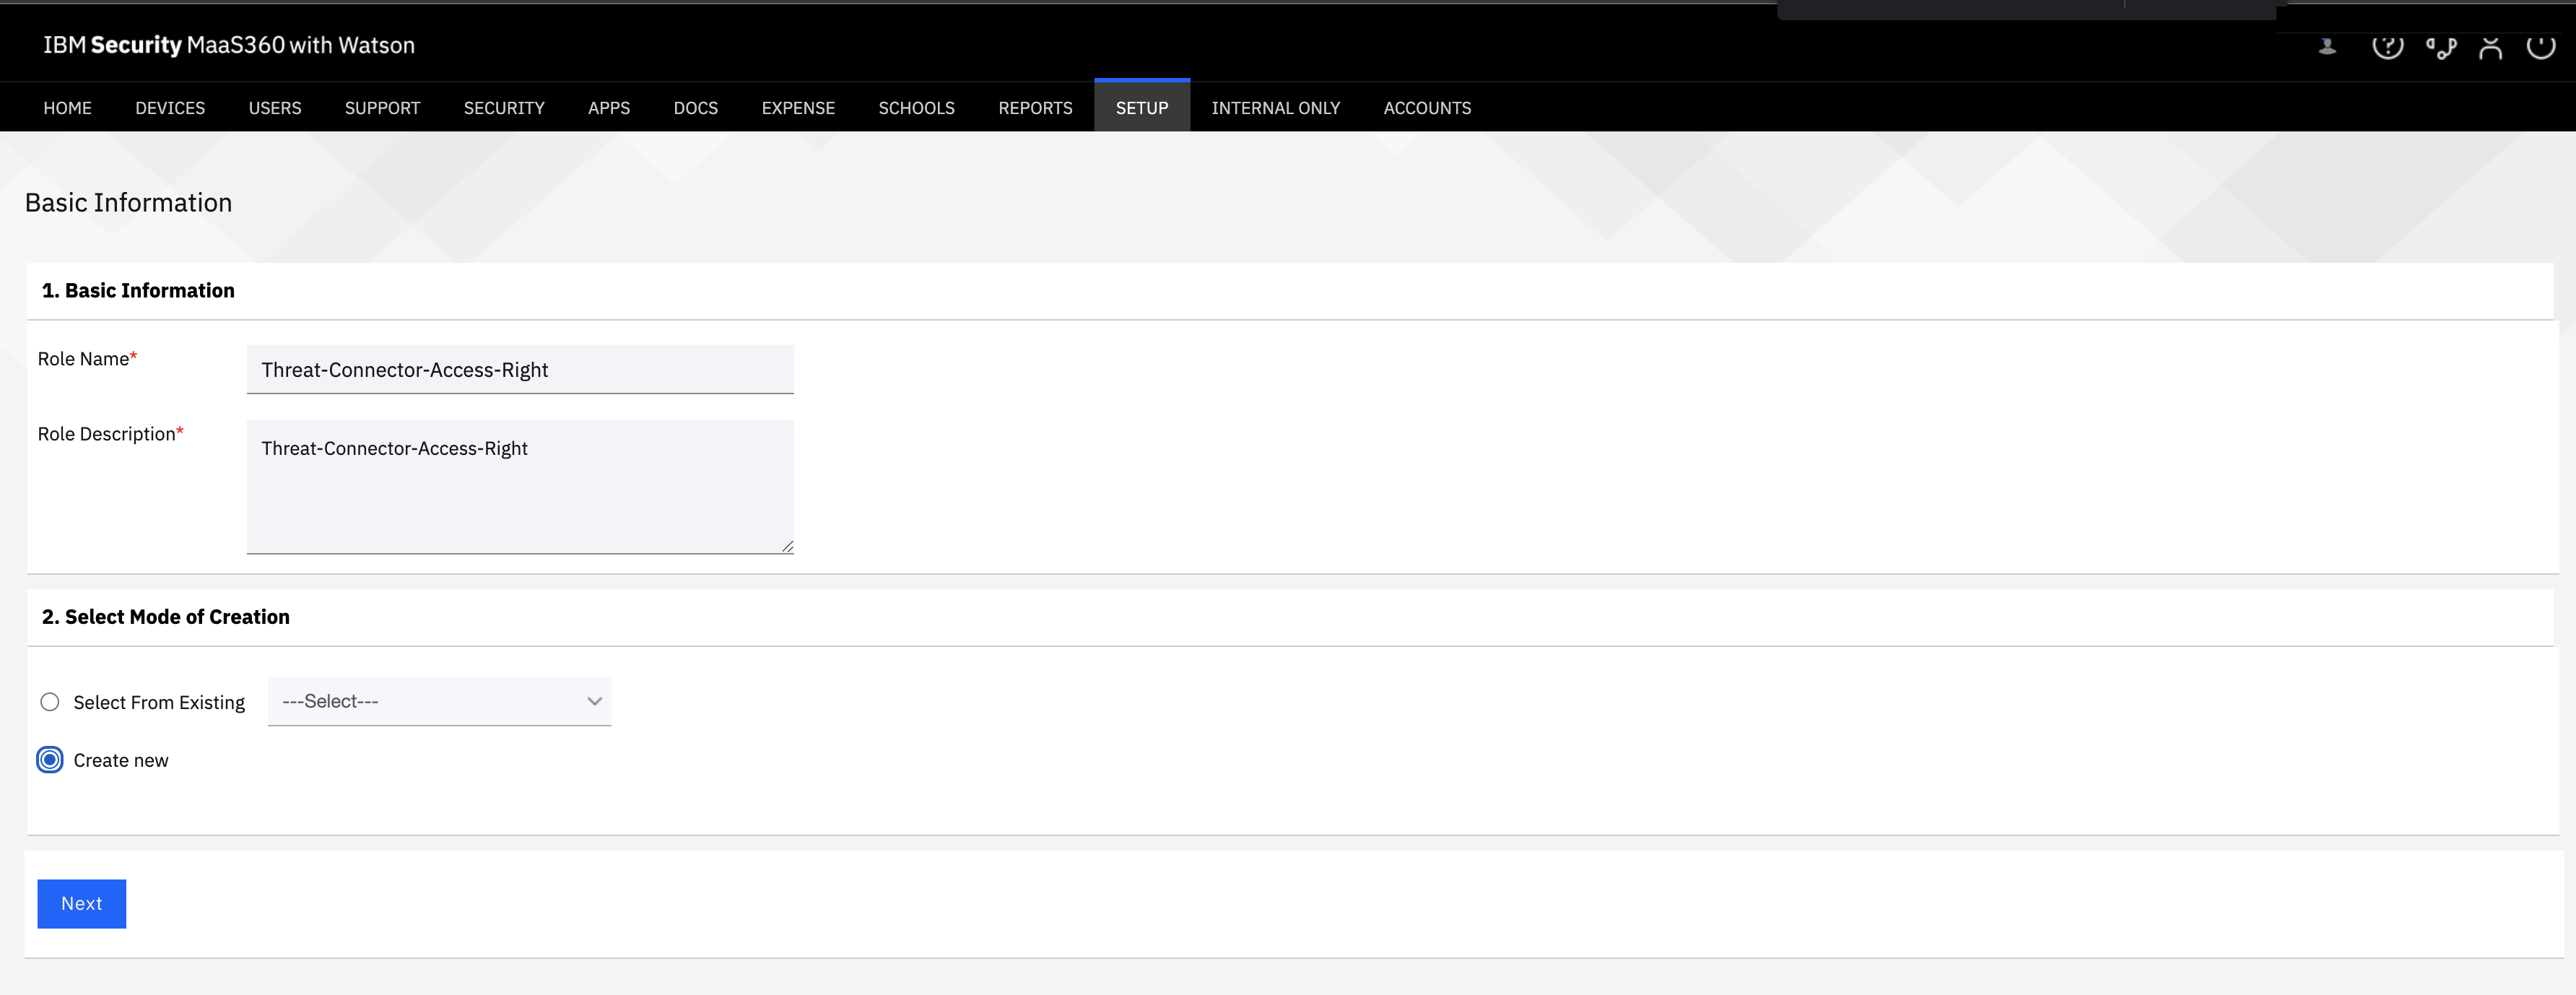Grab the Role Description textarea resize handle
The height and width of the screenshot is (995, 2576).
[x=788, y=547]
